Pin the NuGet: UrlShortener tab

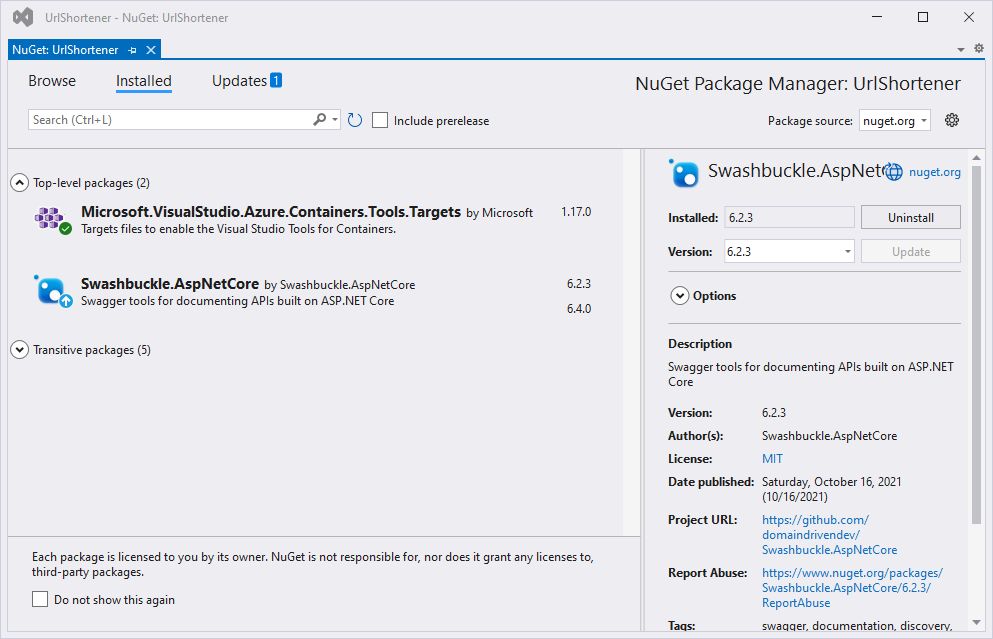(x=133, y=50)
